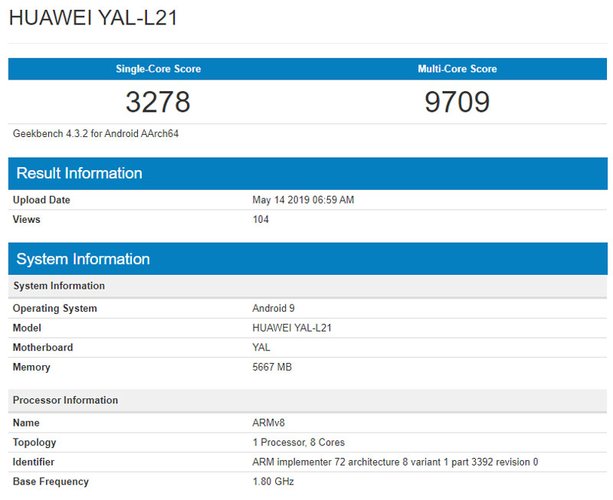Screen dimensions: 613x500
Task: Select the Operating System label
Action: [x=55, y=308]
